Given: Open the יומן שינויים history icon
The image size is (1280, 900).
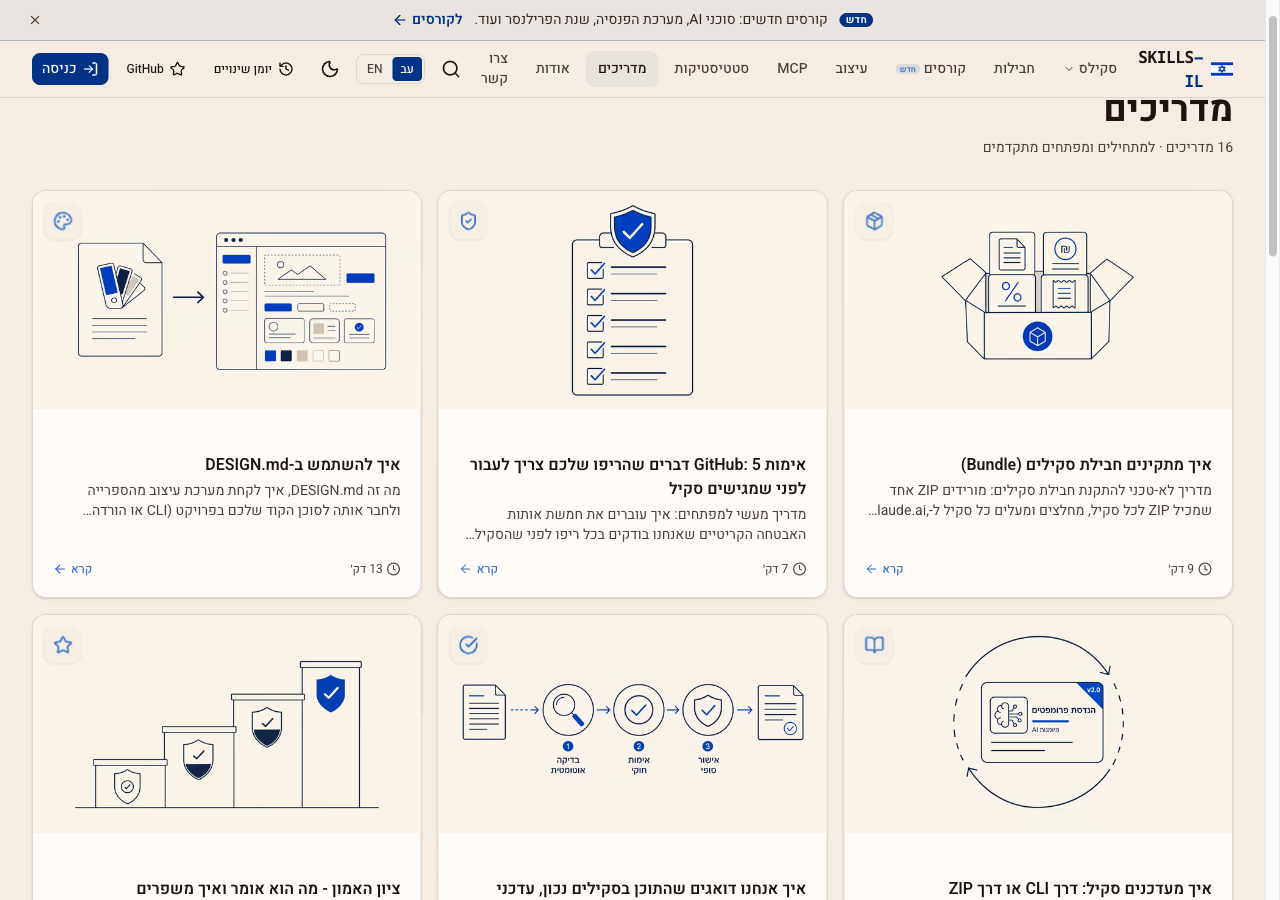Looking at the screenshot, I should tap(286, 69).
